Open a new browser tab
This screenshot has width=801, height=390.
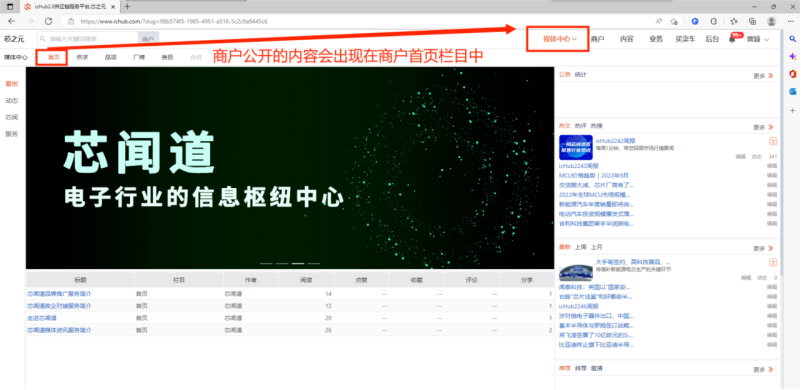pos(128,7)
